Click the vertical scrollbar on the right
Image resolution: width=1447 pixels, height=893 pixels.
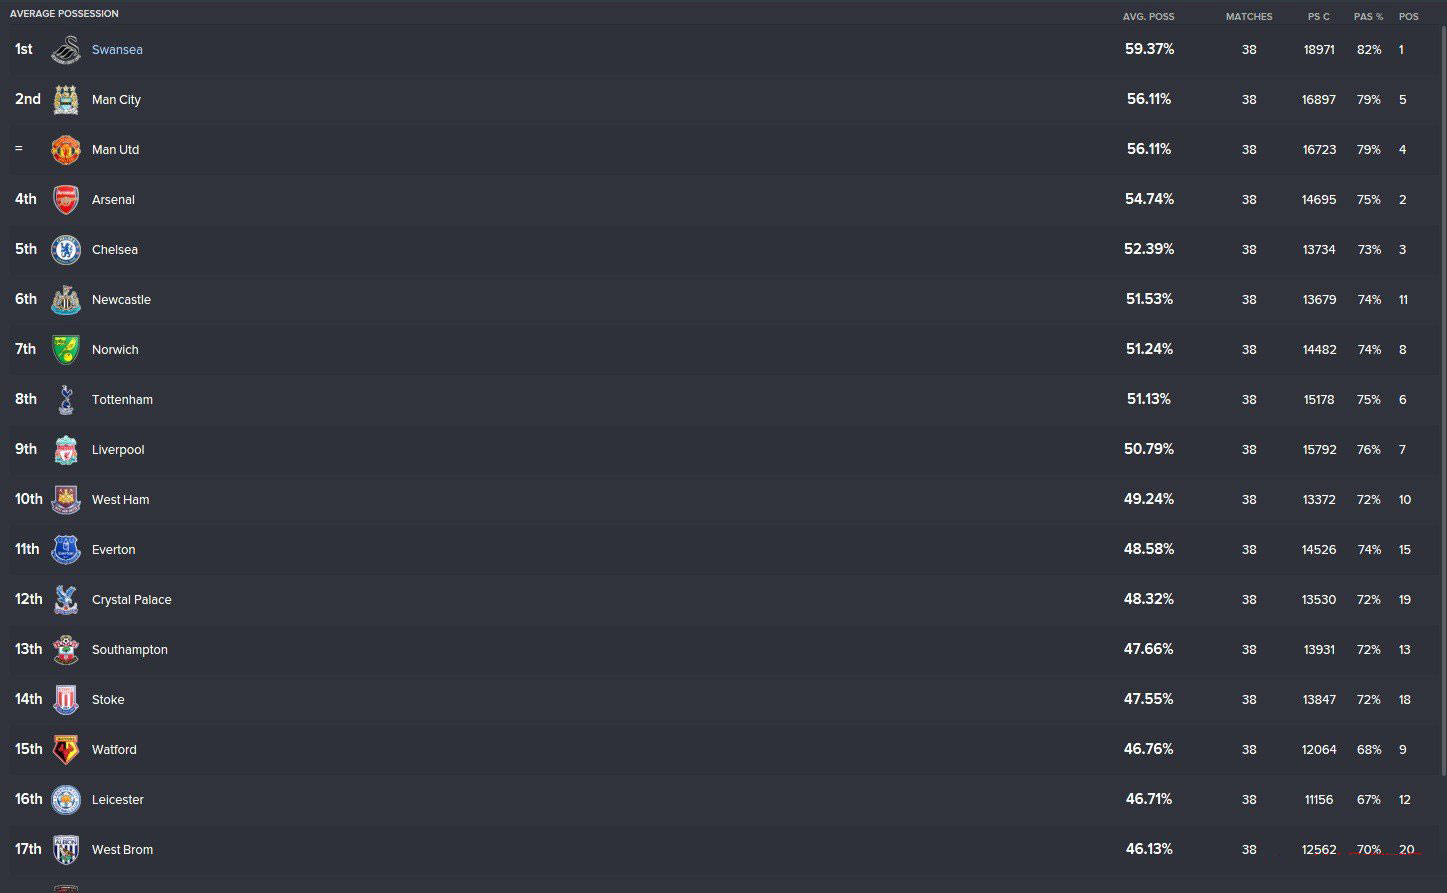[x=1442, y=400]
